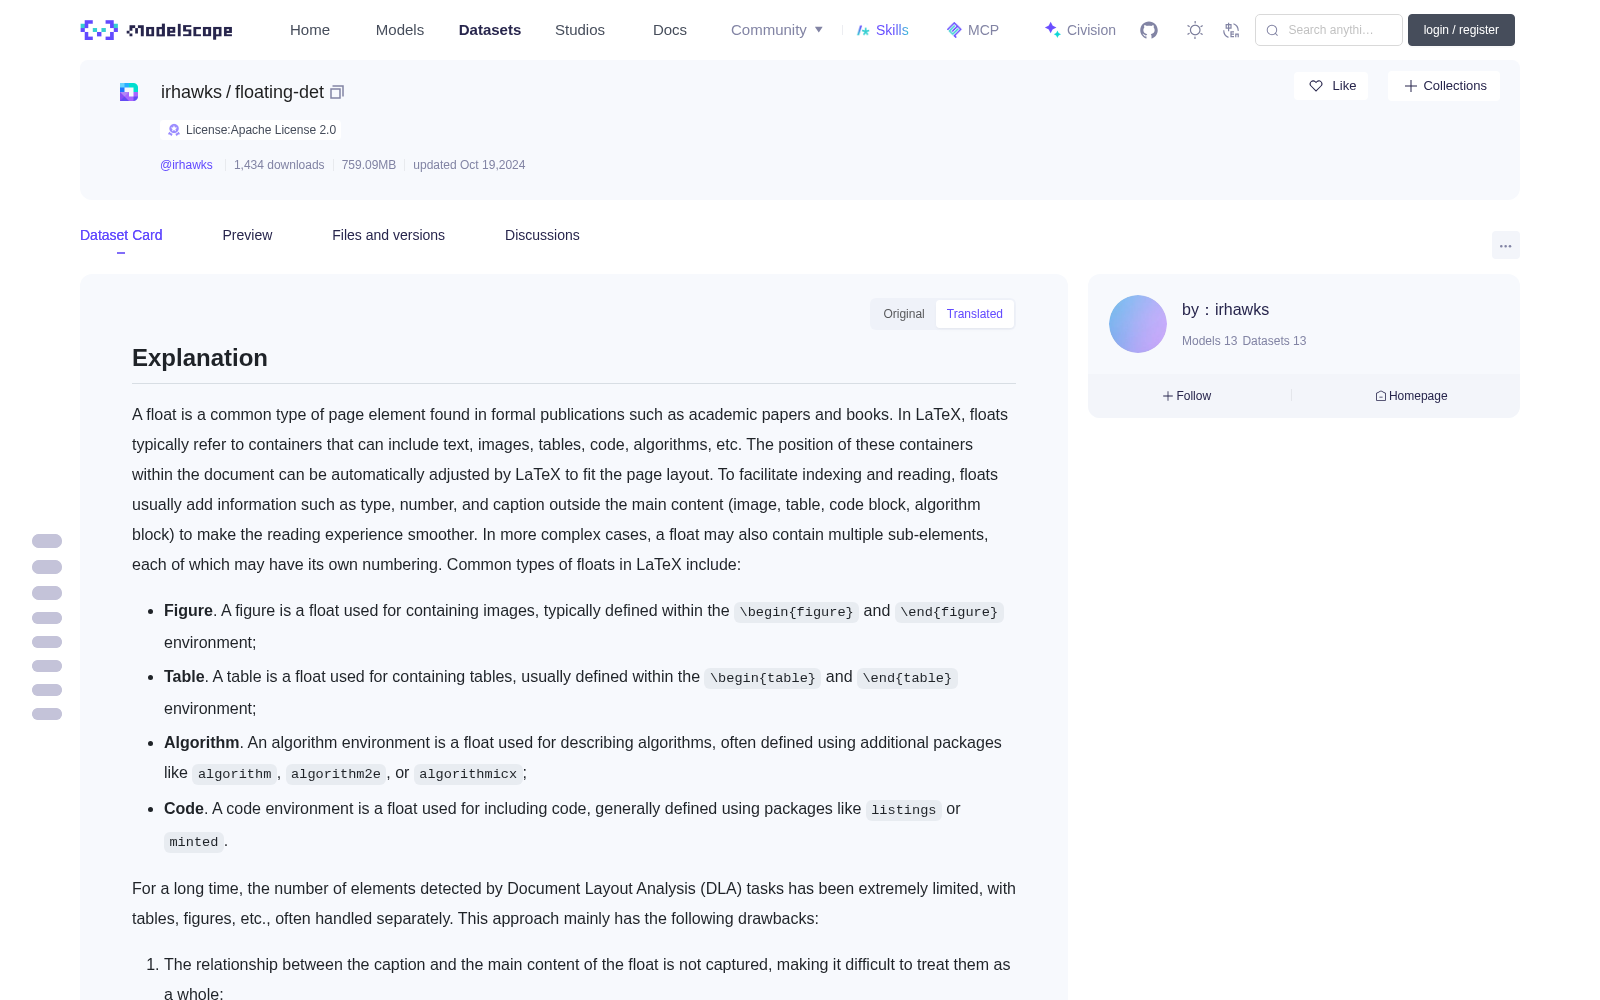Click the language switch icon
Image resolution: width=1600 pixels, height=1000 pixels.
pos(1232,30)
